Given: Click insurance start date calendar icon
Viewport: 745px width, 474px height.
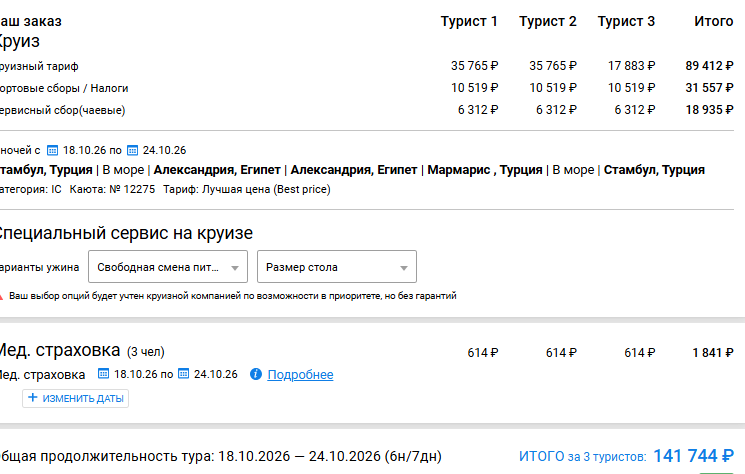Looking at the screenshot, I should coord(103,374).
